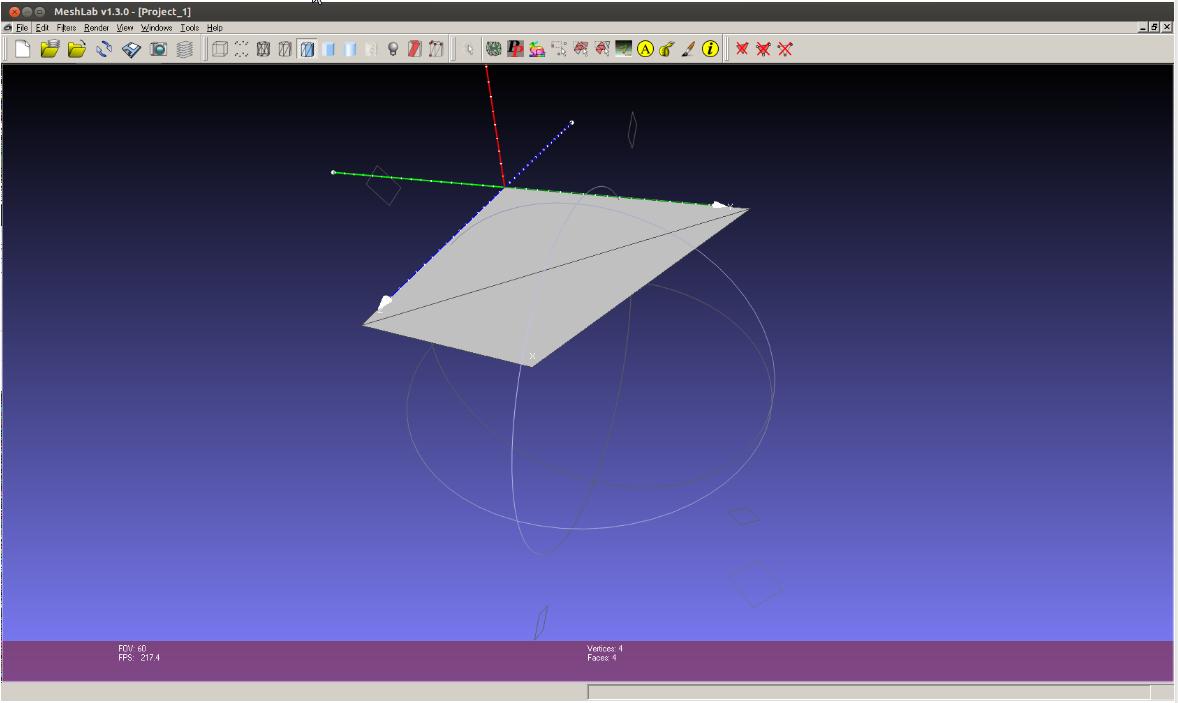This screenshot has width=1178, height=703.
Task: Create a new empty project
Action: point(22,49)
